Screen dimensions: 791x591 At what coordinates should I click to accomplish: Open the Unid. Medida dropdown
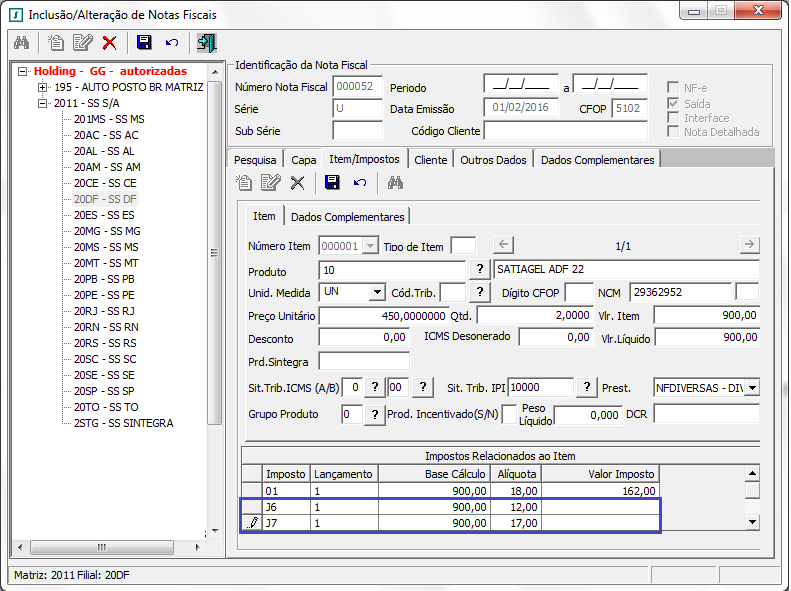pos(376,292)
